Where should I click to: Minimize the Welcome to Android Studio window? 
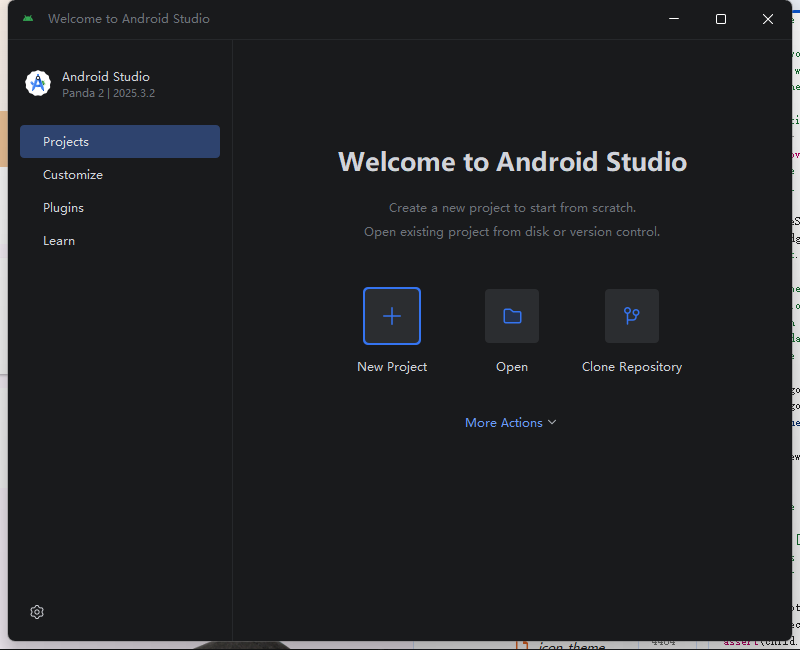click(x=674, y=19)
